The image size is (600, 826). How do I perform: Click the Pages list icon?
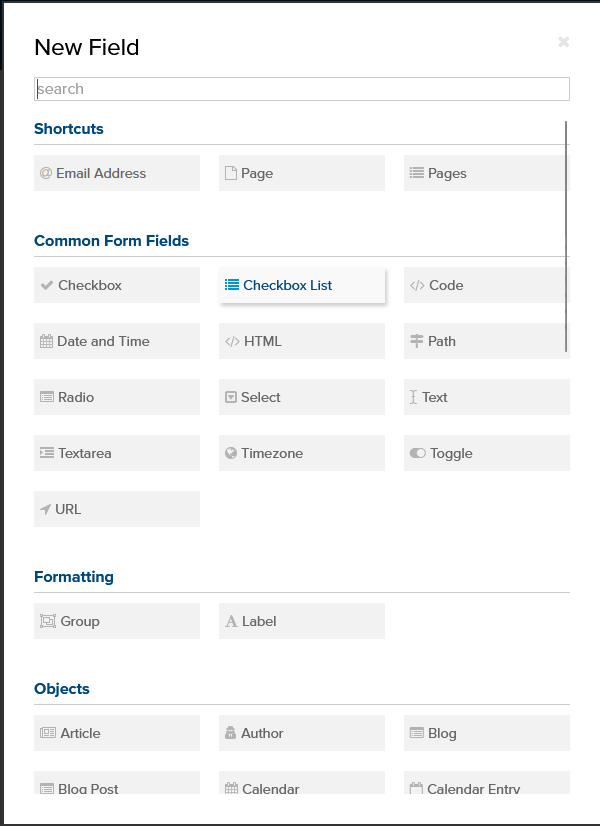click(417, 173)
